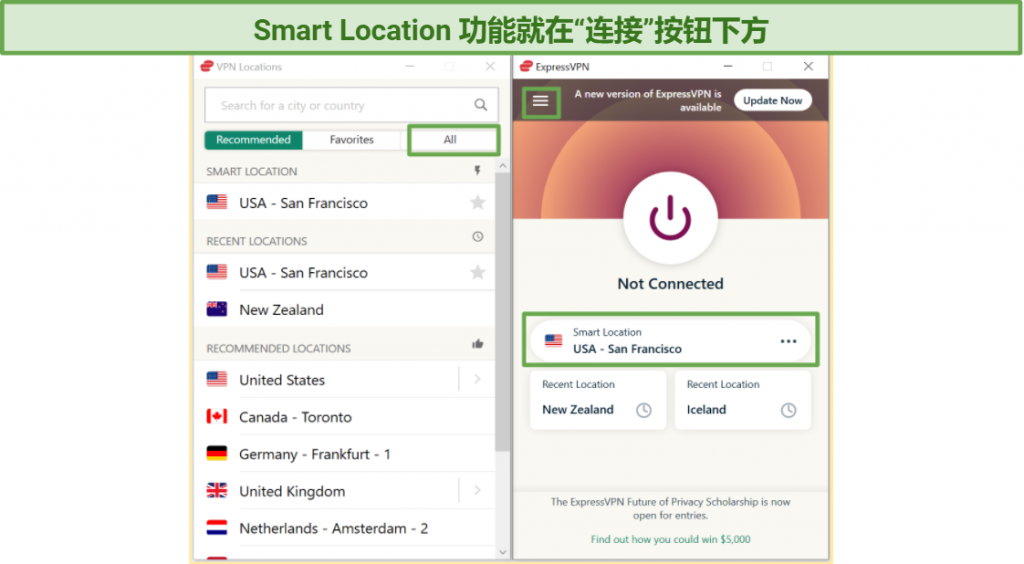Click the Canada flag icon
This screenshot has width=1024, height=564.
pyautogui.click(x=217, y=416)
